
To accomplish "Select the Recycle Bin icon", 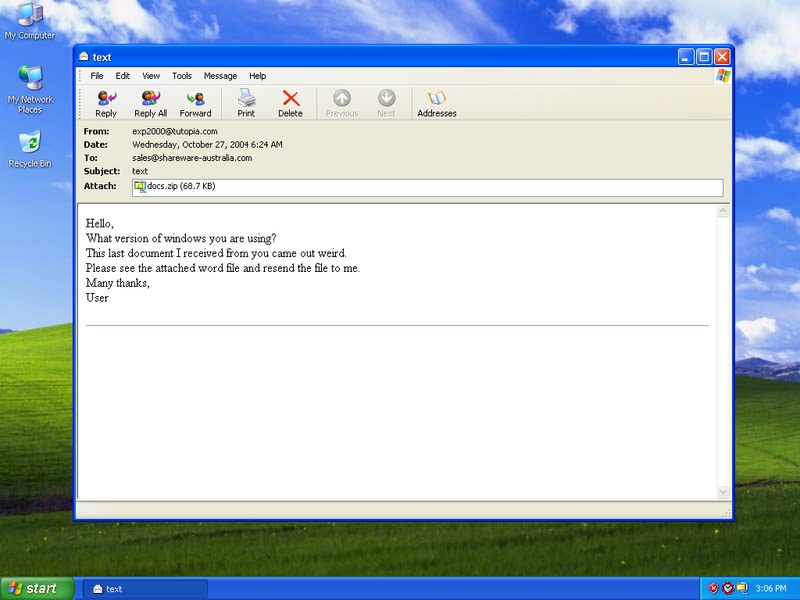I will (x=30, y=149).
